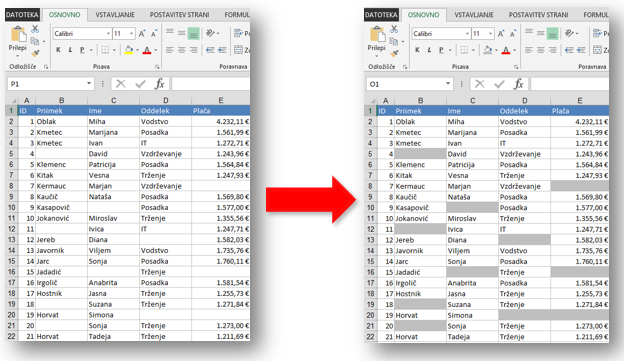
Task: Click formula bar input in left window
Action: click(211, 84)
